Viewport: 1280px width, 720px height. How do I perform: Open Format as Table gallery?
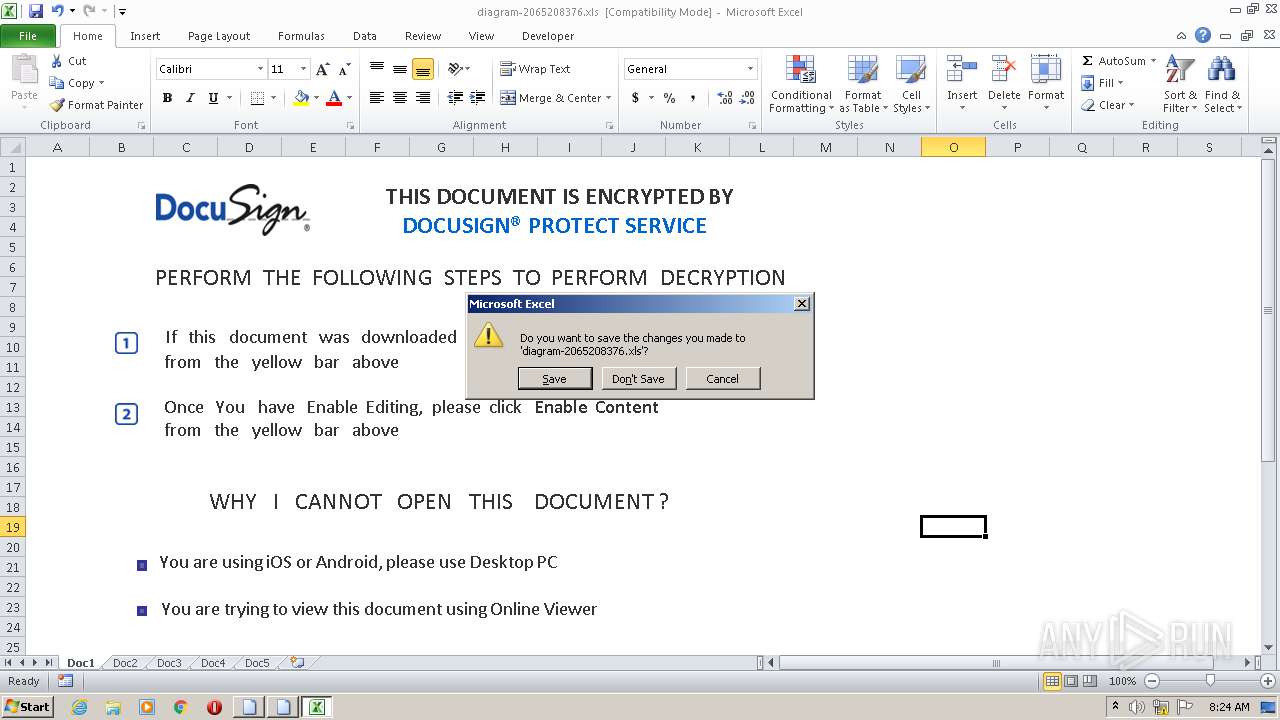click(862, 84)
